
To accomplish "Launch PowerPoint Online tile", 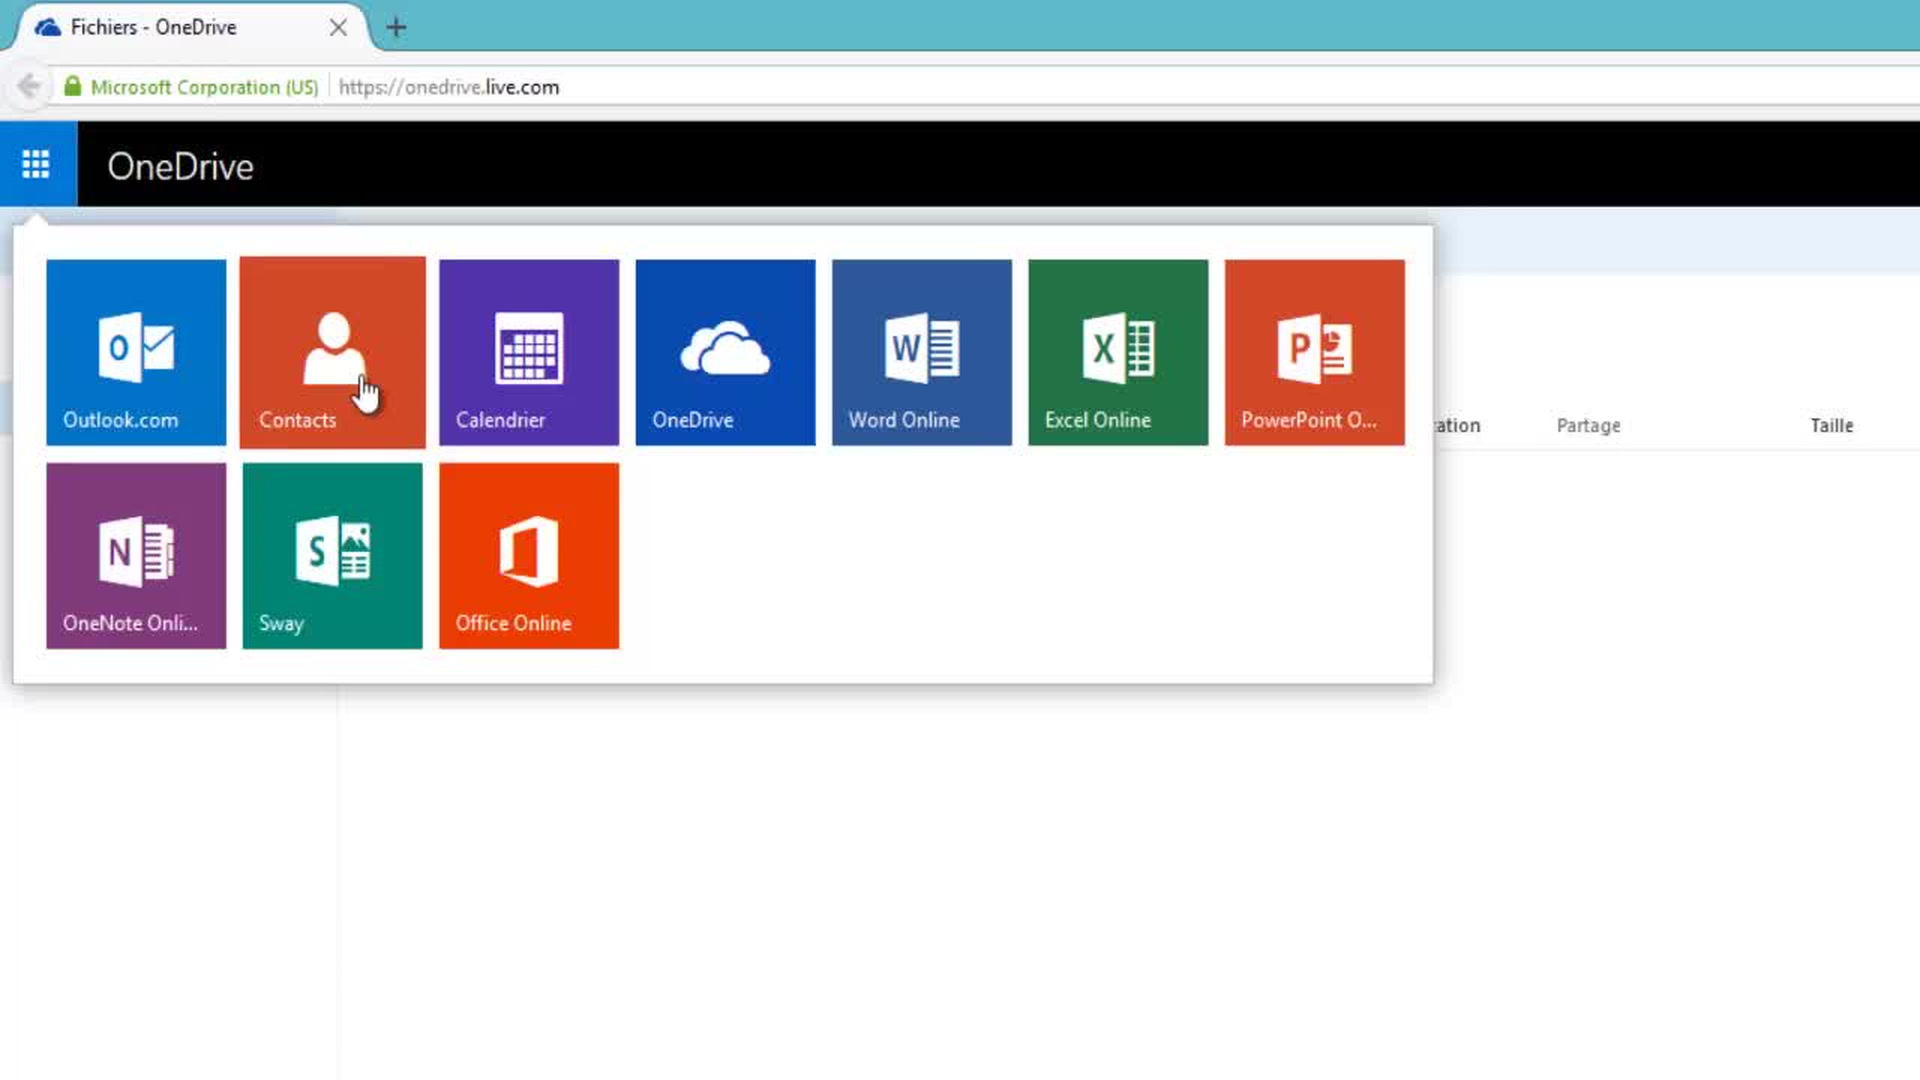I will point(1315,352).
